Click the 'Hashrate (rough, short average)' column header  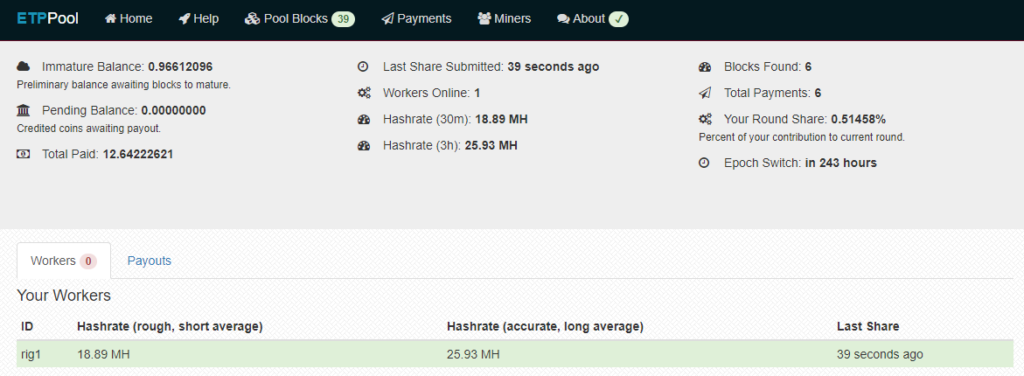[x=170, y=326]
